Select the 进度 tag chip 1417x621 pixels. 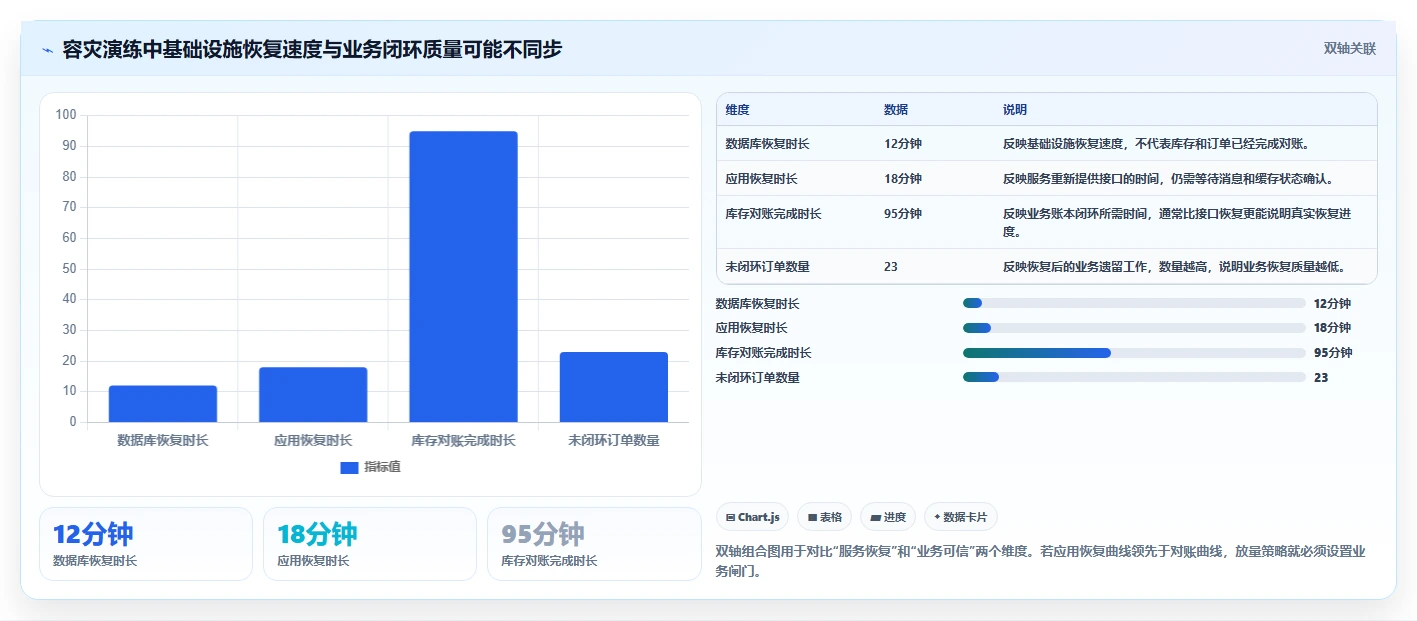point(888,517)
